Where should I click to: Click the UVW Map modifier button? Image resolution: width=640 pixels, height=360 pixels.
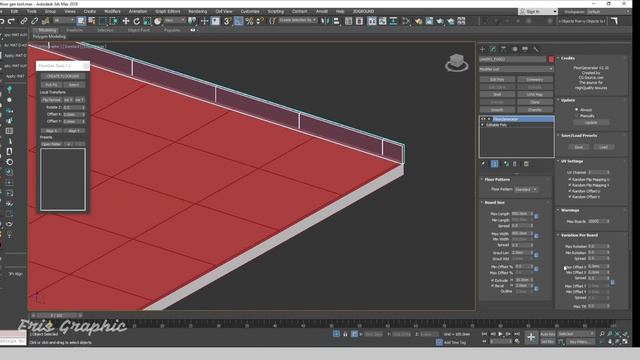point(535,94)
